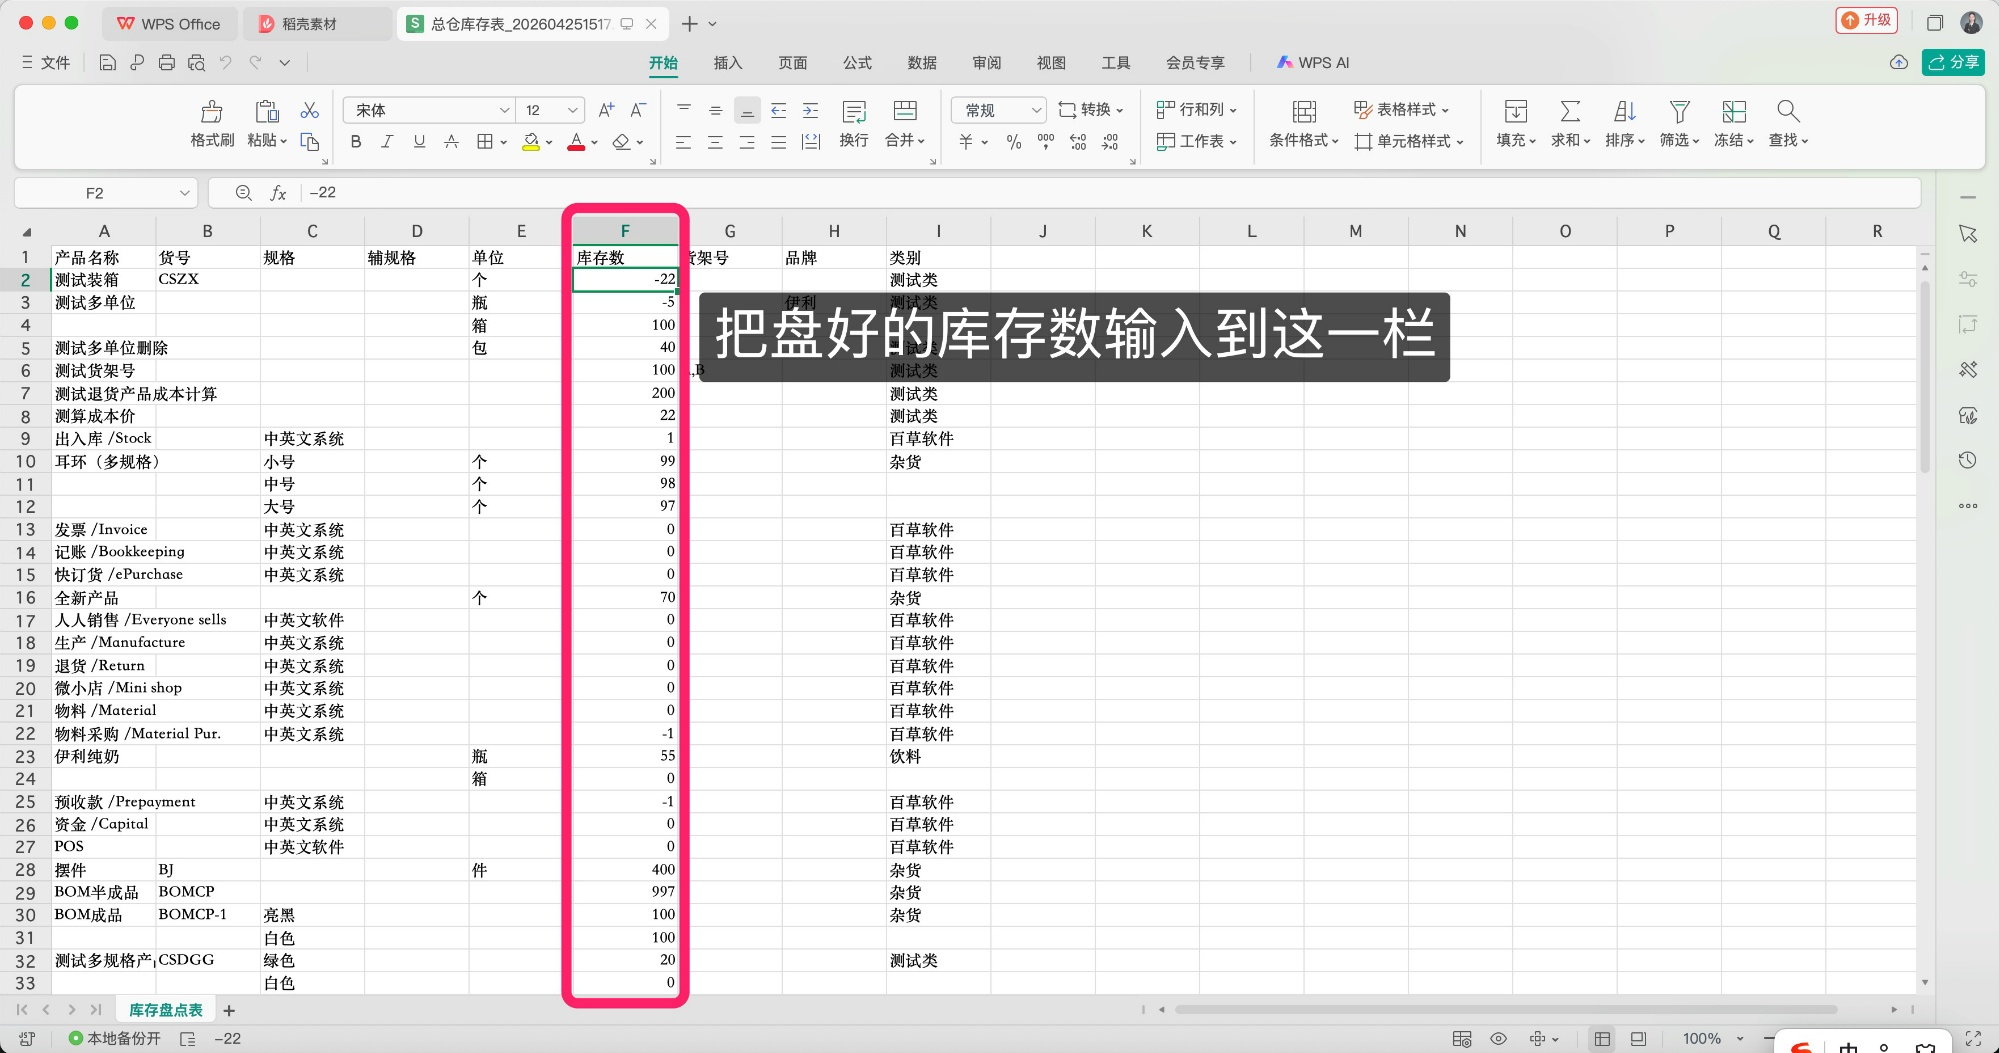Select the column H header
Image resolution: width=1999 pixels, height=1053 pixels.
(834, 231)
